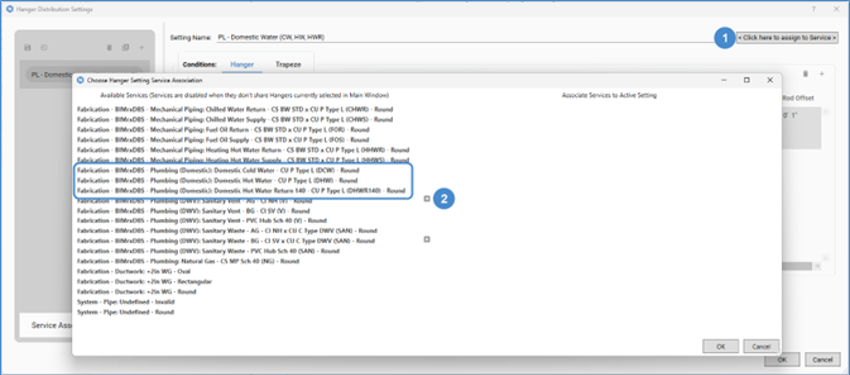Viewport: 850px width, 375px height.
Task: Confirm the service association dialog with OK
Action: coord(720,346)
